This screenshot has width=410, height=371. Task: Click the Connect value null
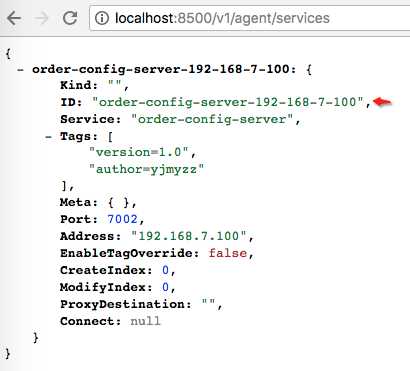145,321
